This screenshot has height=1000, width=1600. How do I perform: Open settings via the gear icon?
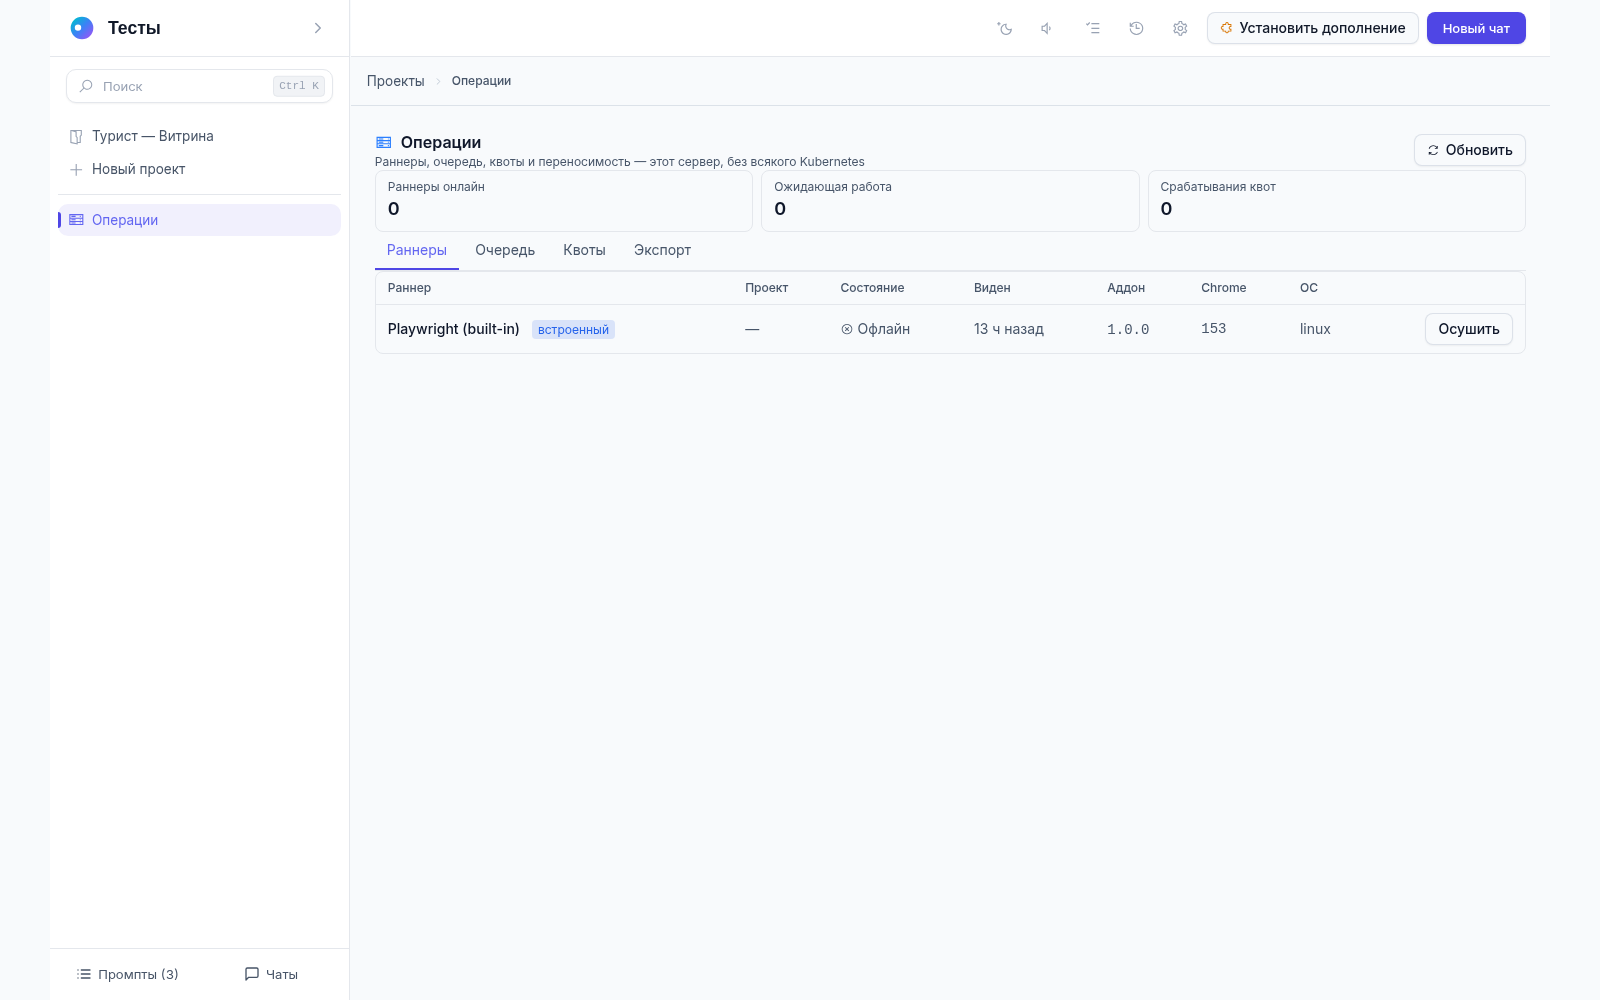(1180, 28)
